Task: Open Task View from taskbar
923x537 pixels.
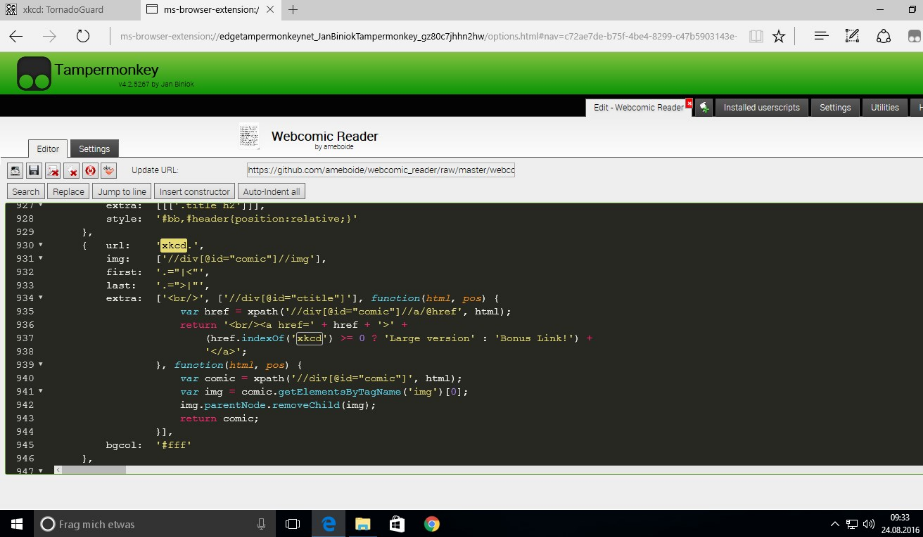Action: coord(293,523)
